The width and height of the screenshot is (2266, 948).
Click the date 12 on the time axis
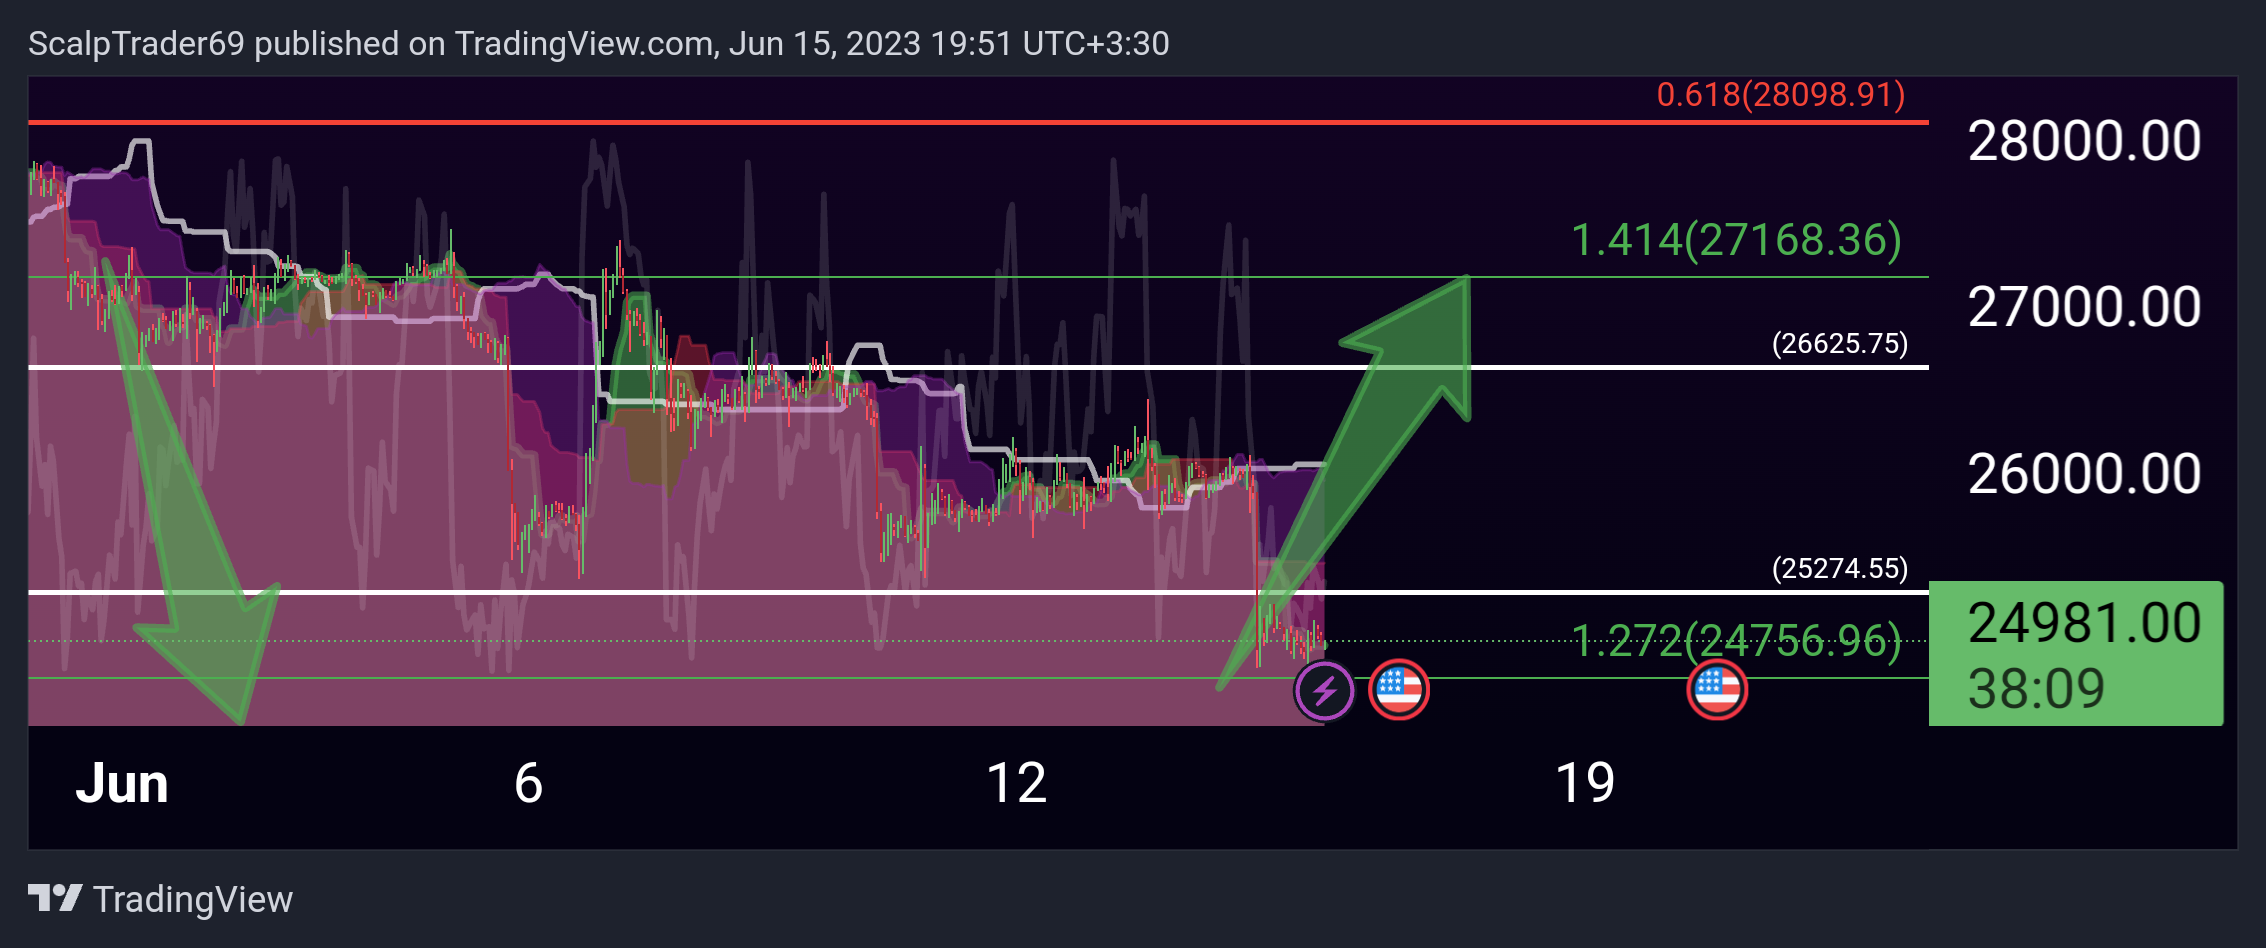1016,783
